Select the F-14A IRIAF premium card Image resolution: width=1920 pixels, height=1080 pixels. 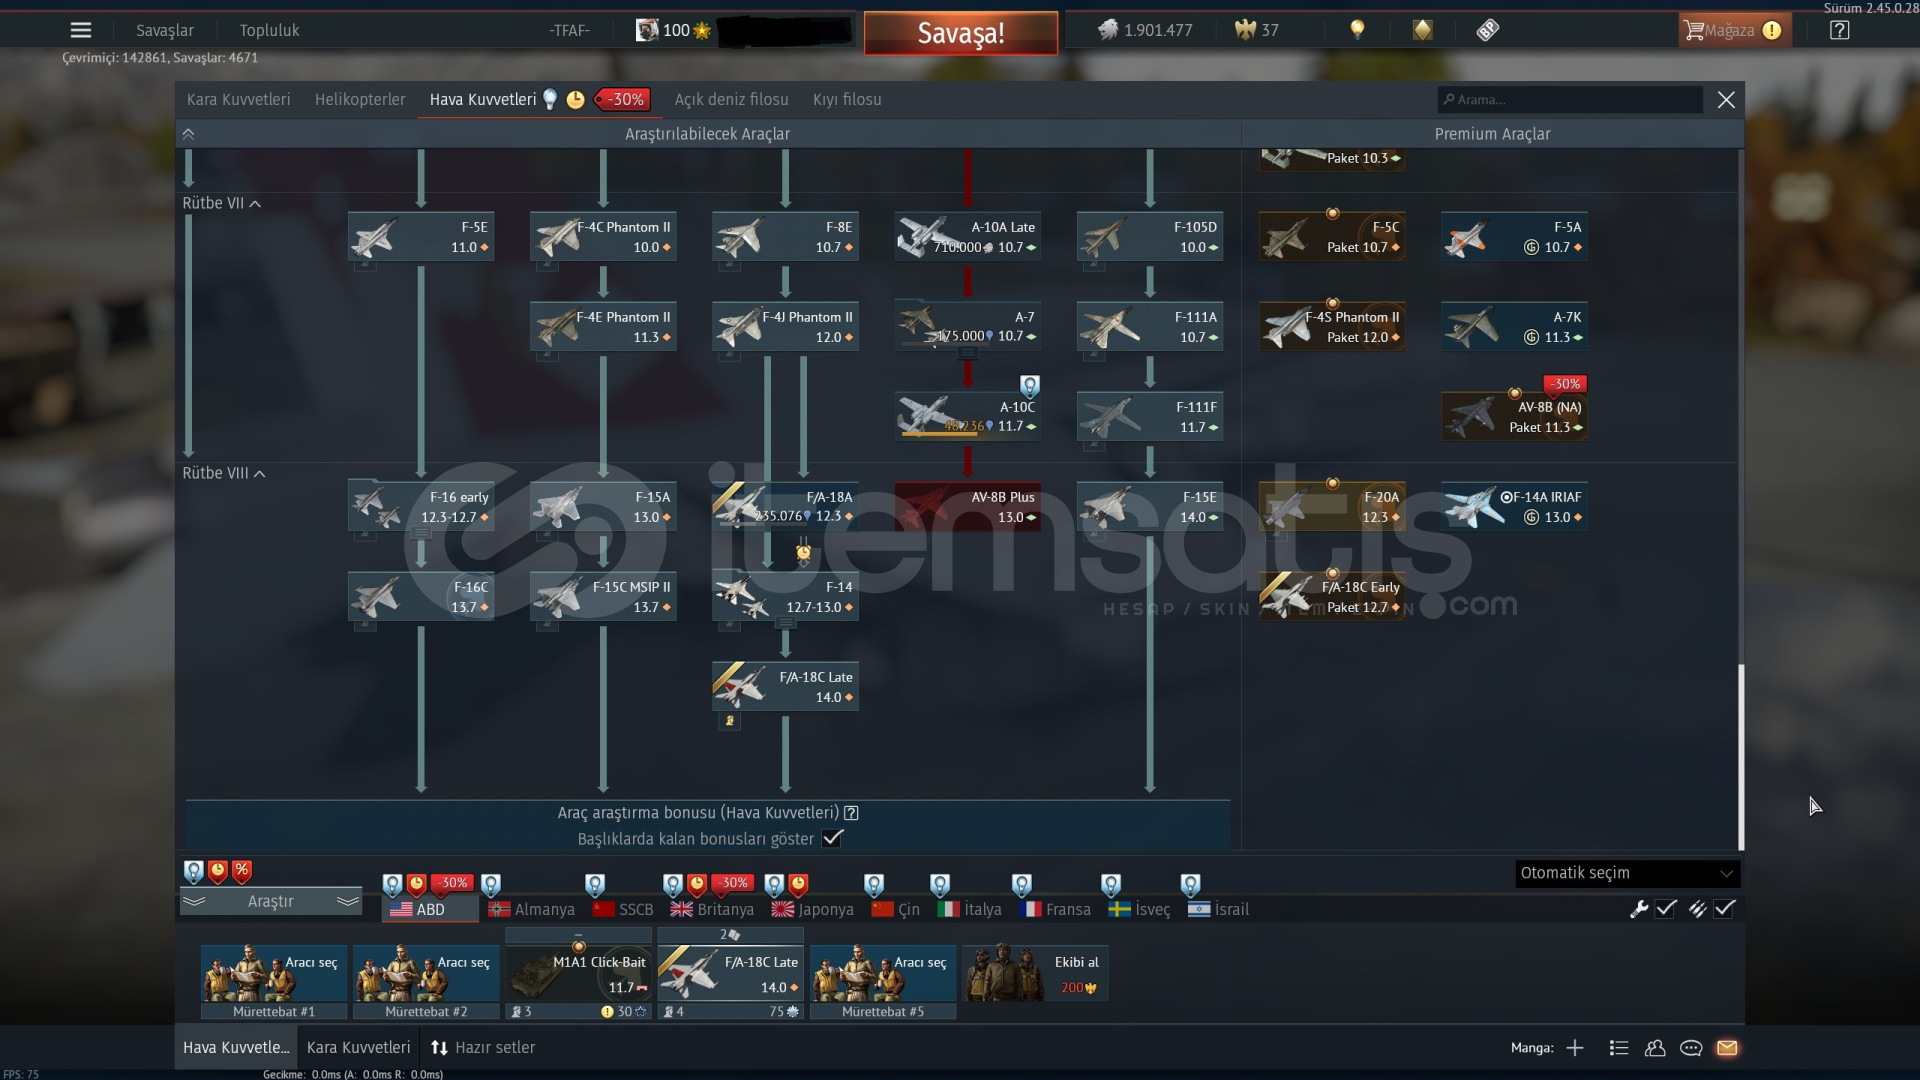(x=1514, y=506)
